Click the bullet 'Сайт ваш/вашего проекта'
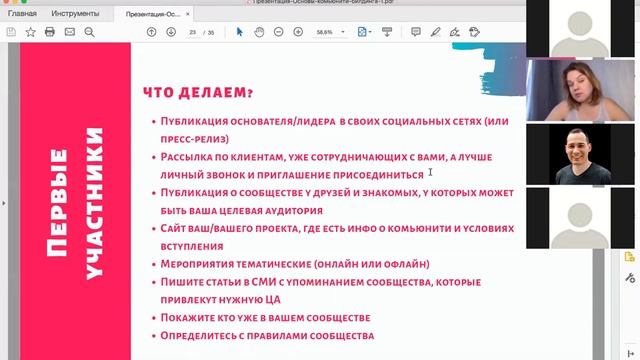The height and width of the screenshot is (360, 640). point(337,237)
